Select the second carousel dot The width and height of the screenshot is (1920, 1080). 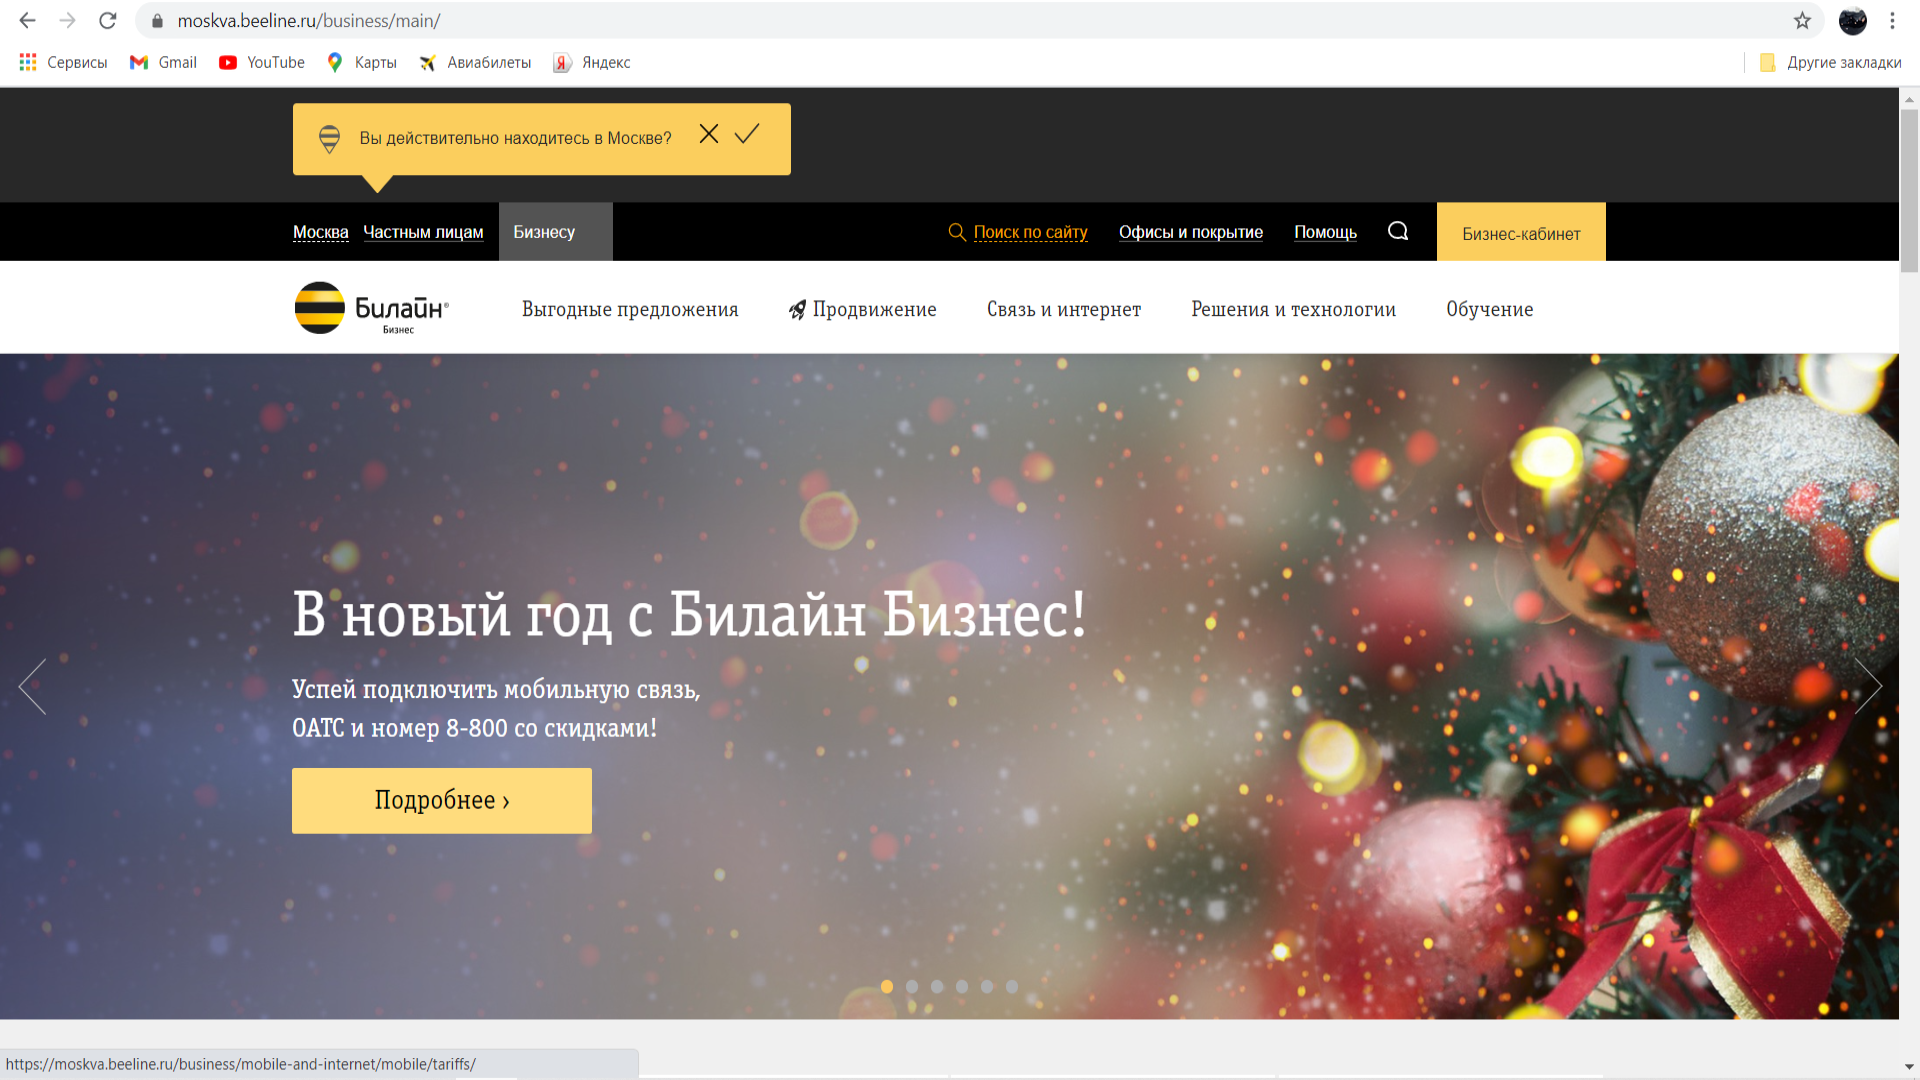912,986
